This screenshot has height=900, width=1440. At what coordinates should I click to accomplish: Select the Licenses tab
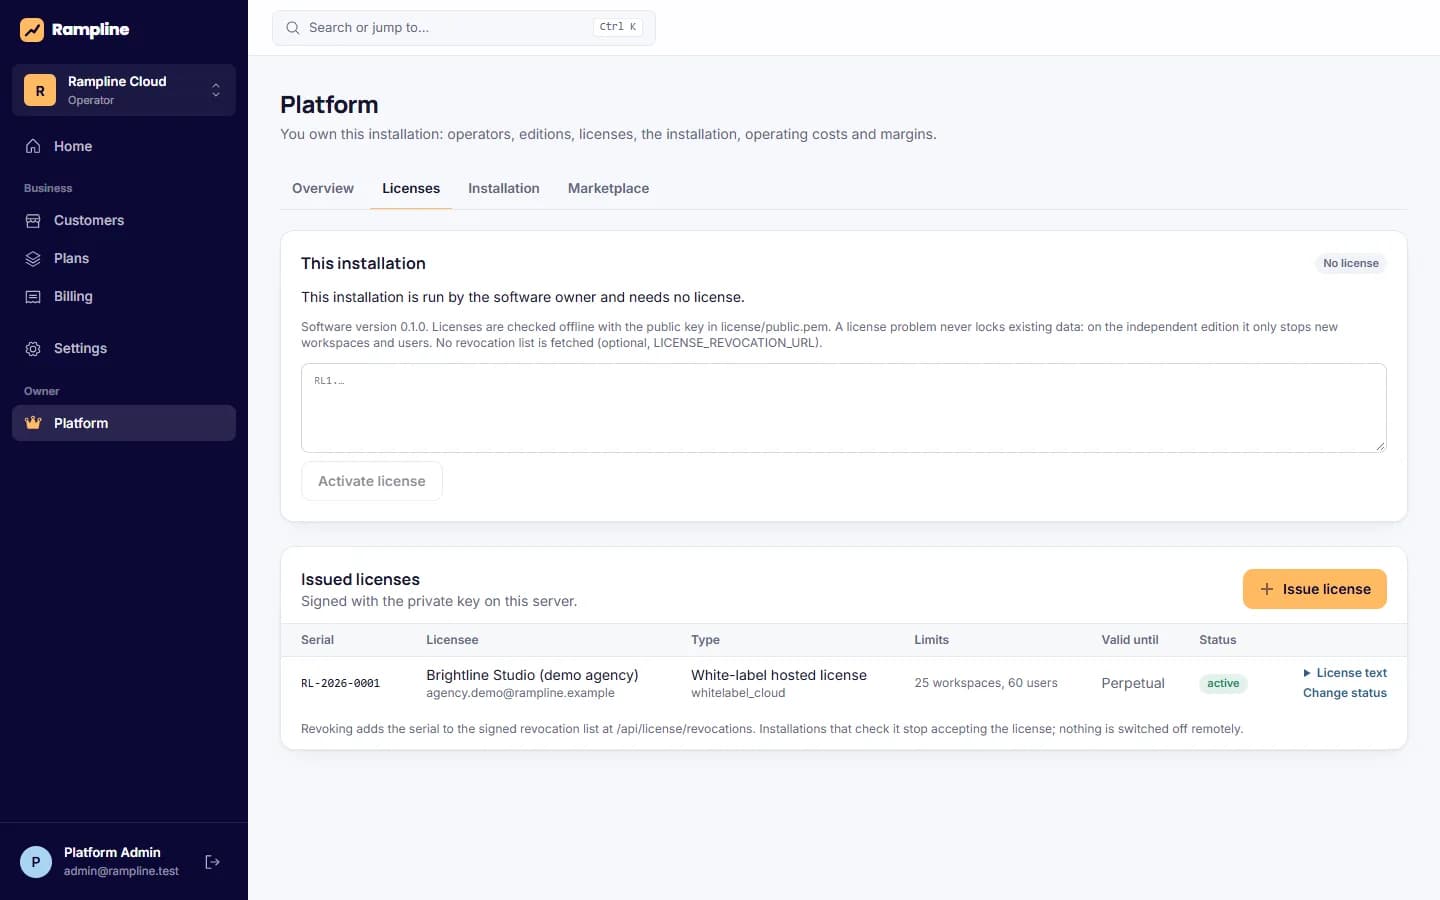[411, 188]
